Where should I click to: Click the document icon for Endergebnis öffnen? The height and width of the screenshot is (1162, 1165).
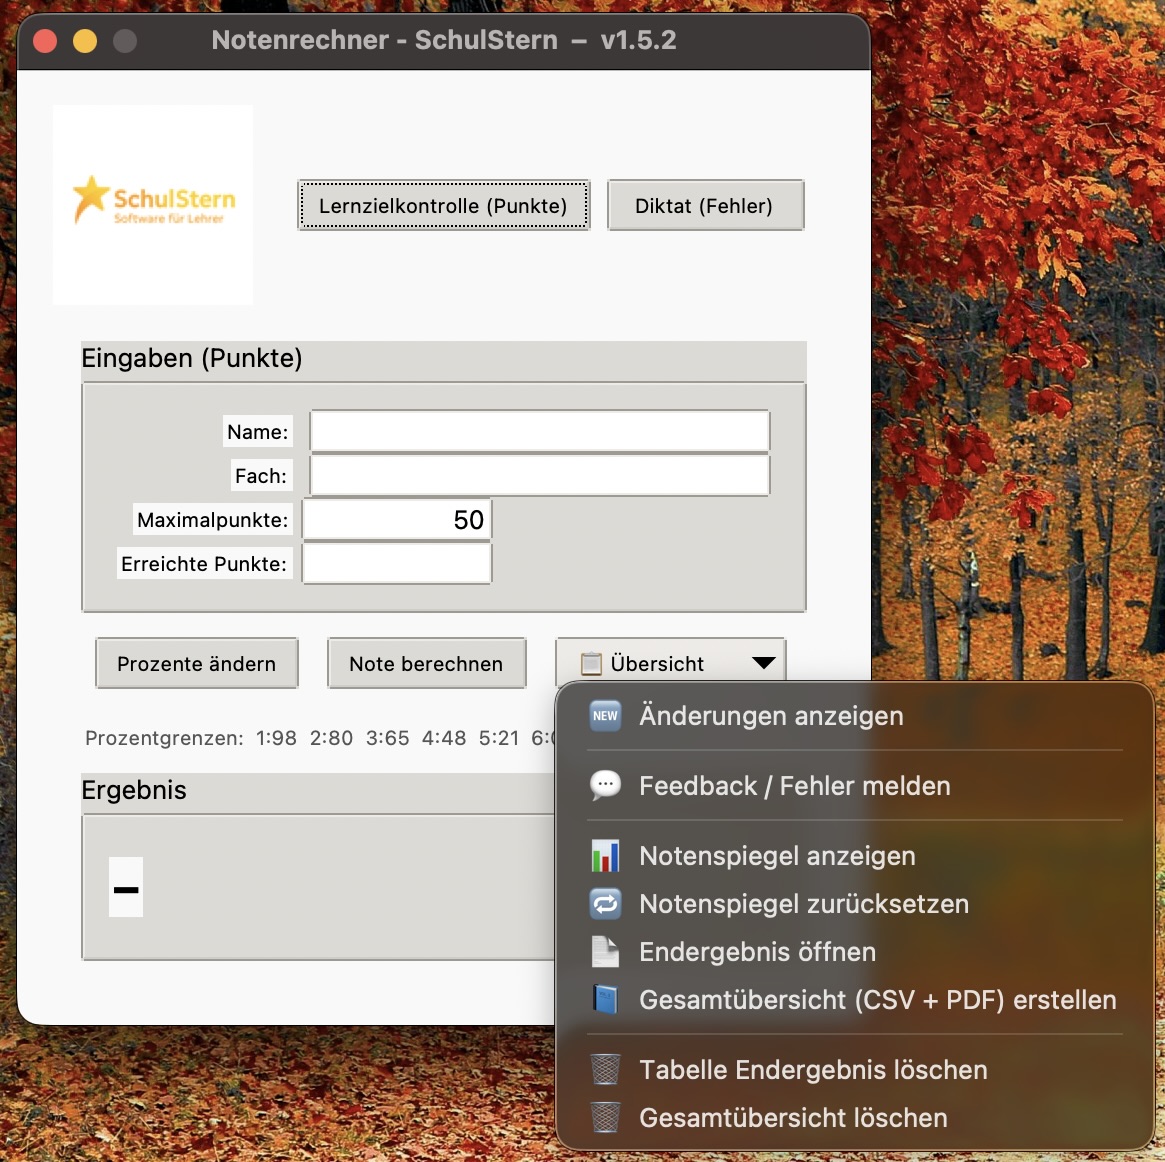point(605,952)
